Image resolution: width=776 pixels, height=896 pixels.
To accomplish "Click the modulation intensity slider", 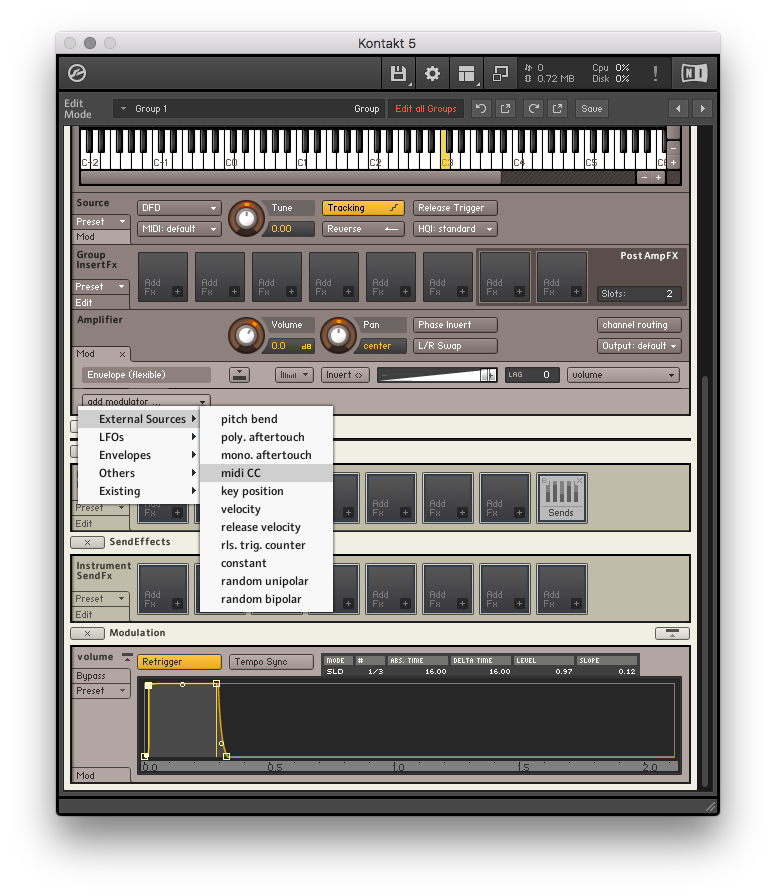I will [437, 375].
